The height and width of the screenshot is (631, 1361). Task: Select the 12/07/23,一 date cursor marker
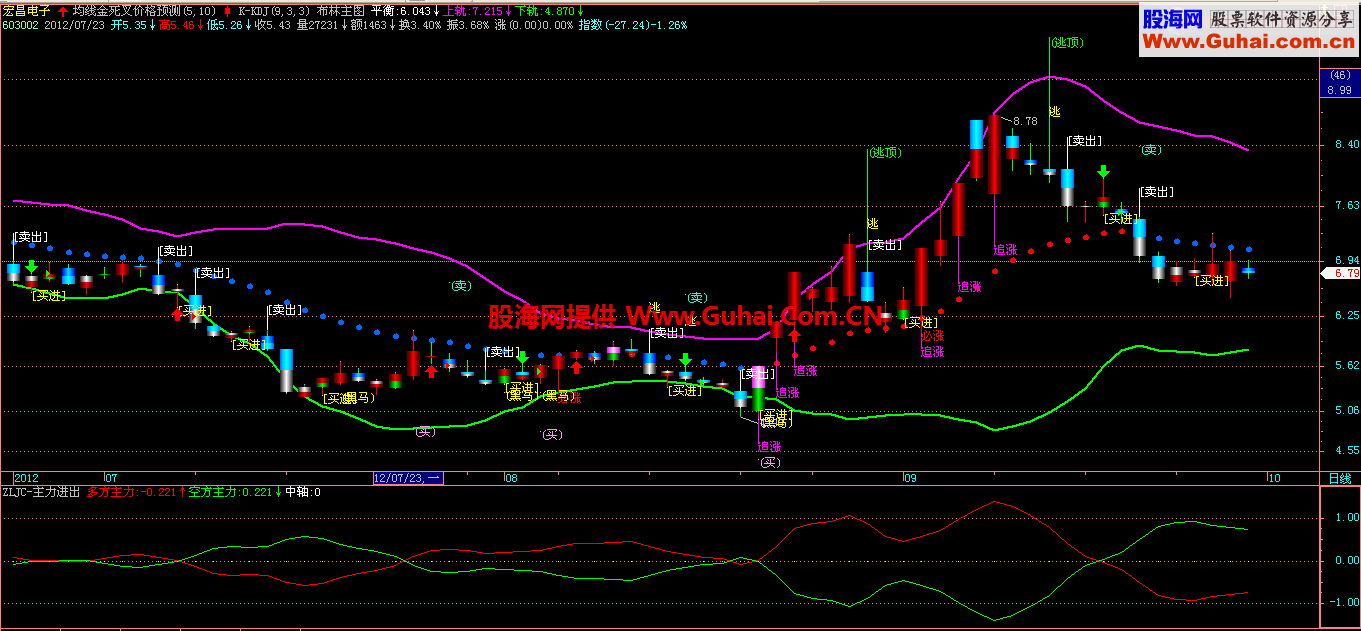tap(407, 478)
